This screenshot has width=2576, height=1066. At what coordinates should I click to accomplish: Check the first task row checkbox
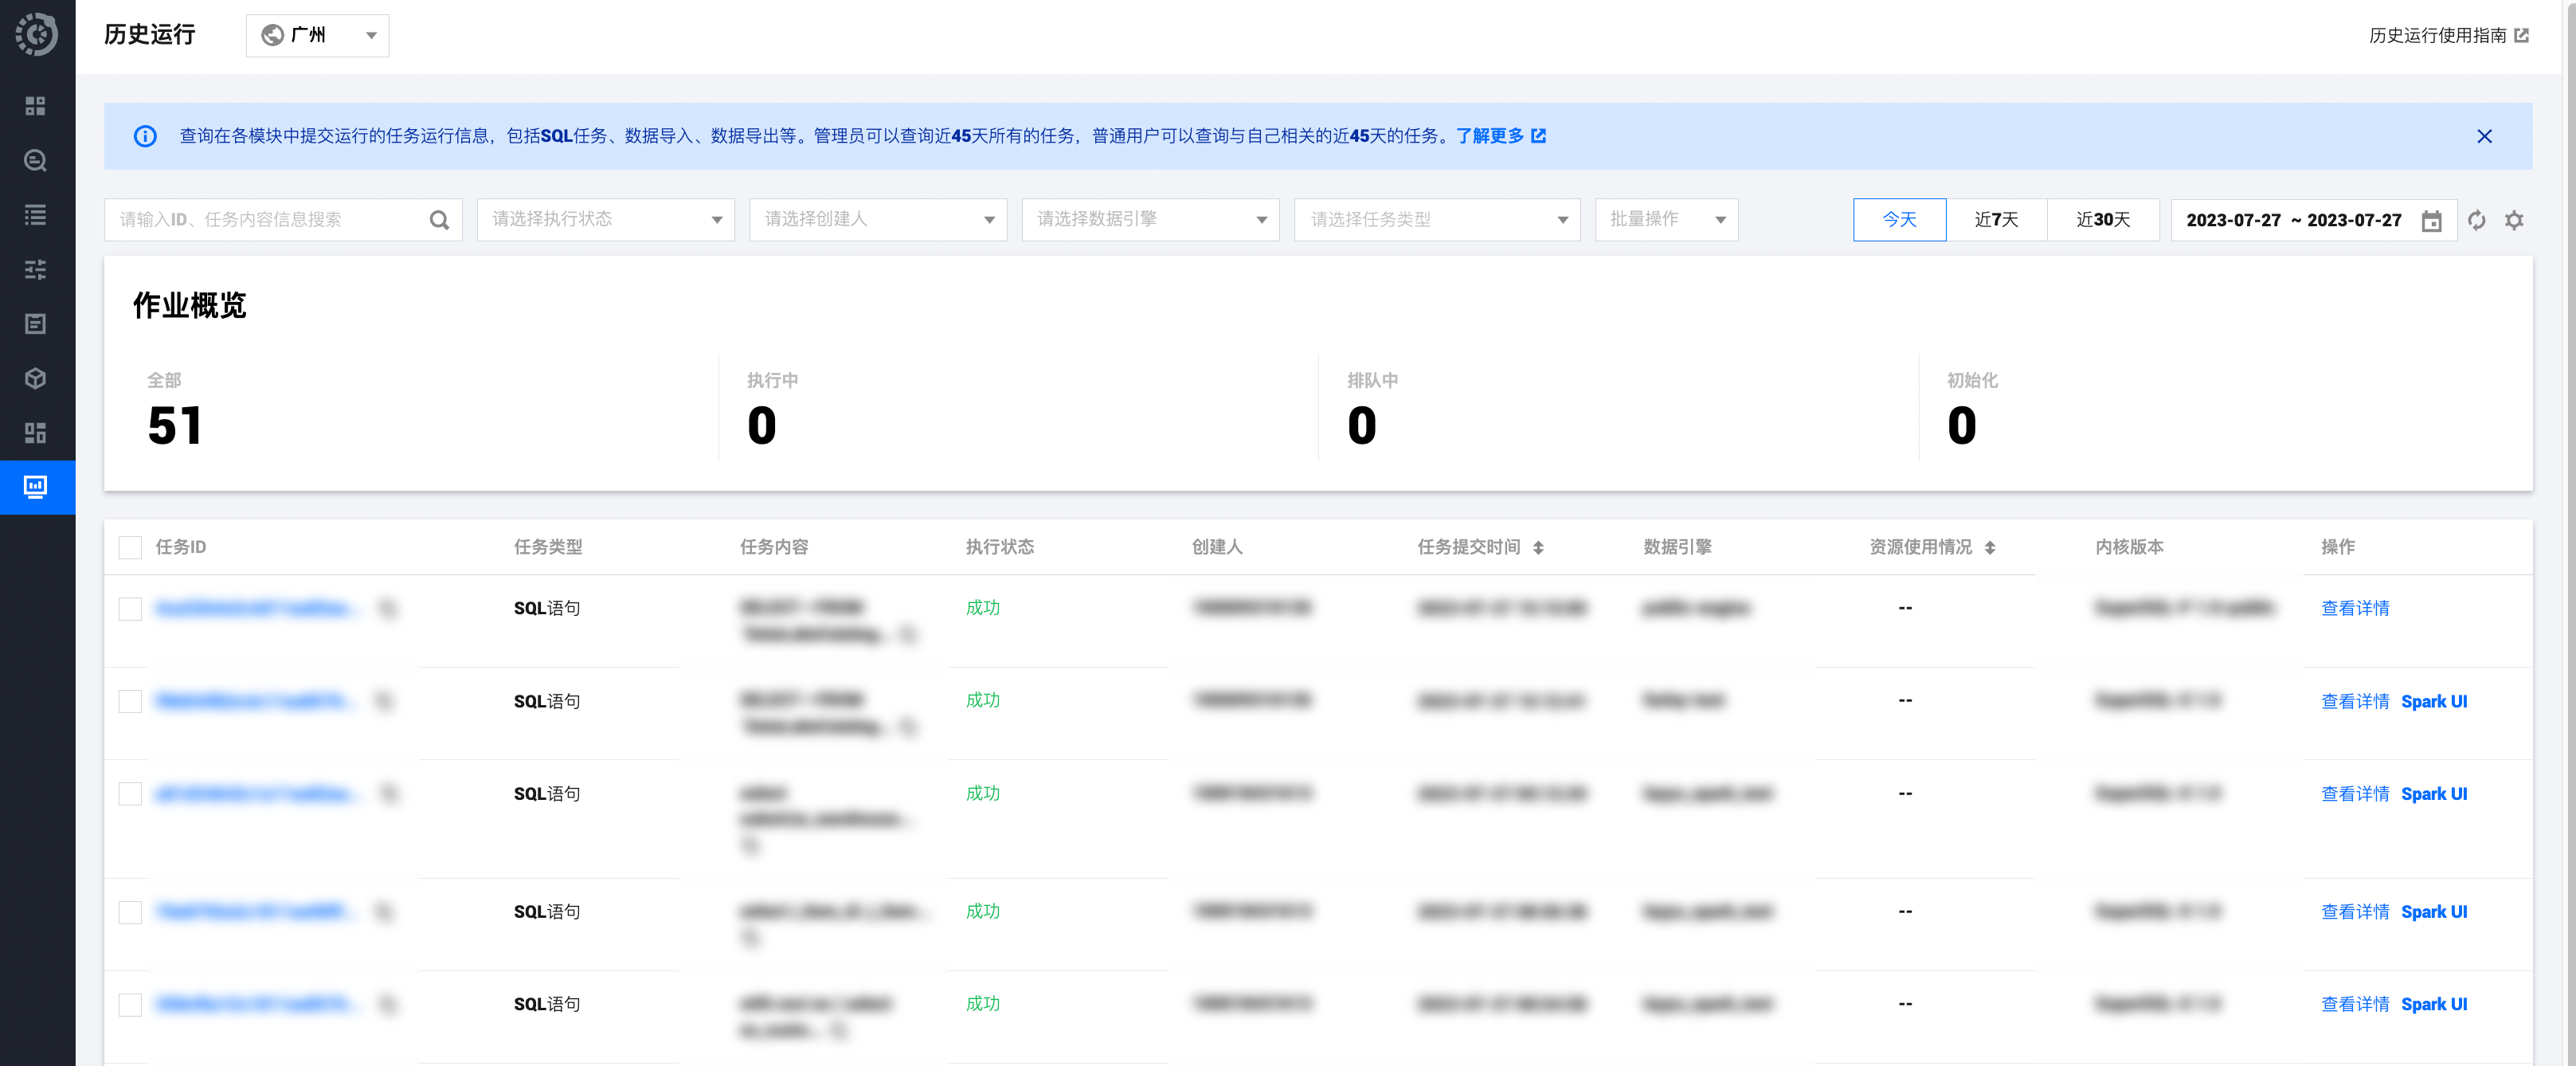click(130, 609)
